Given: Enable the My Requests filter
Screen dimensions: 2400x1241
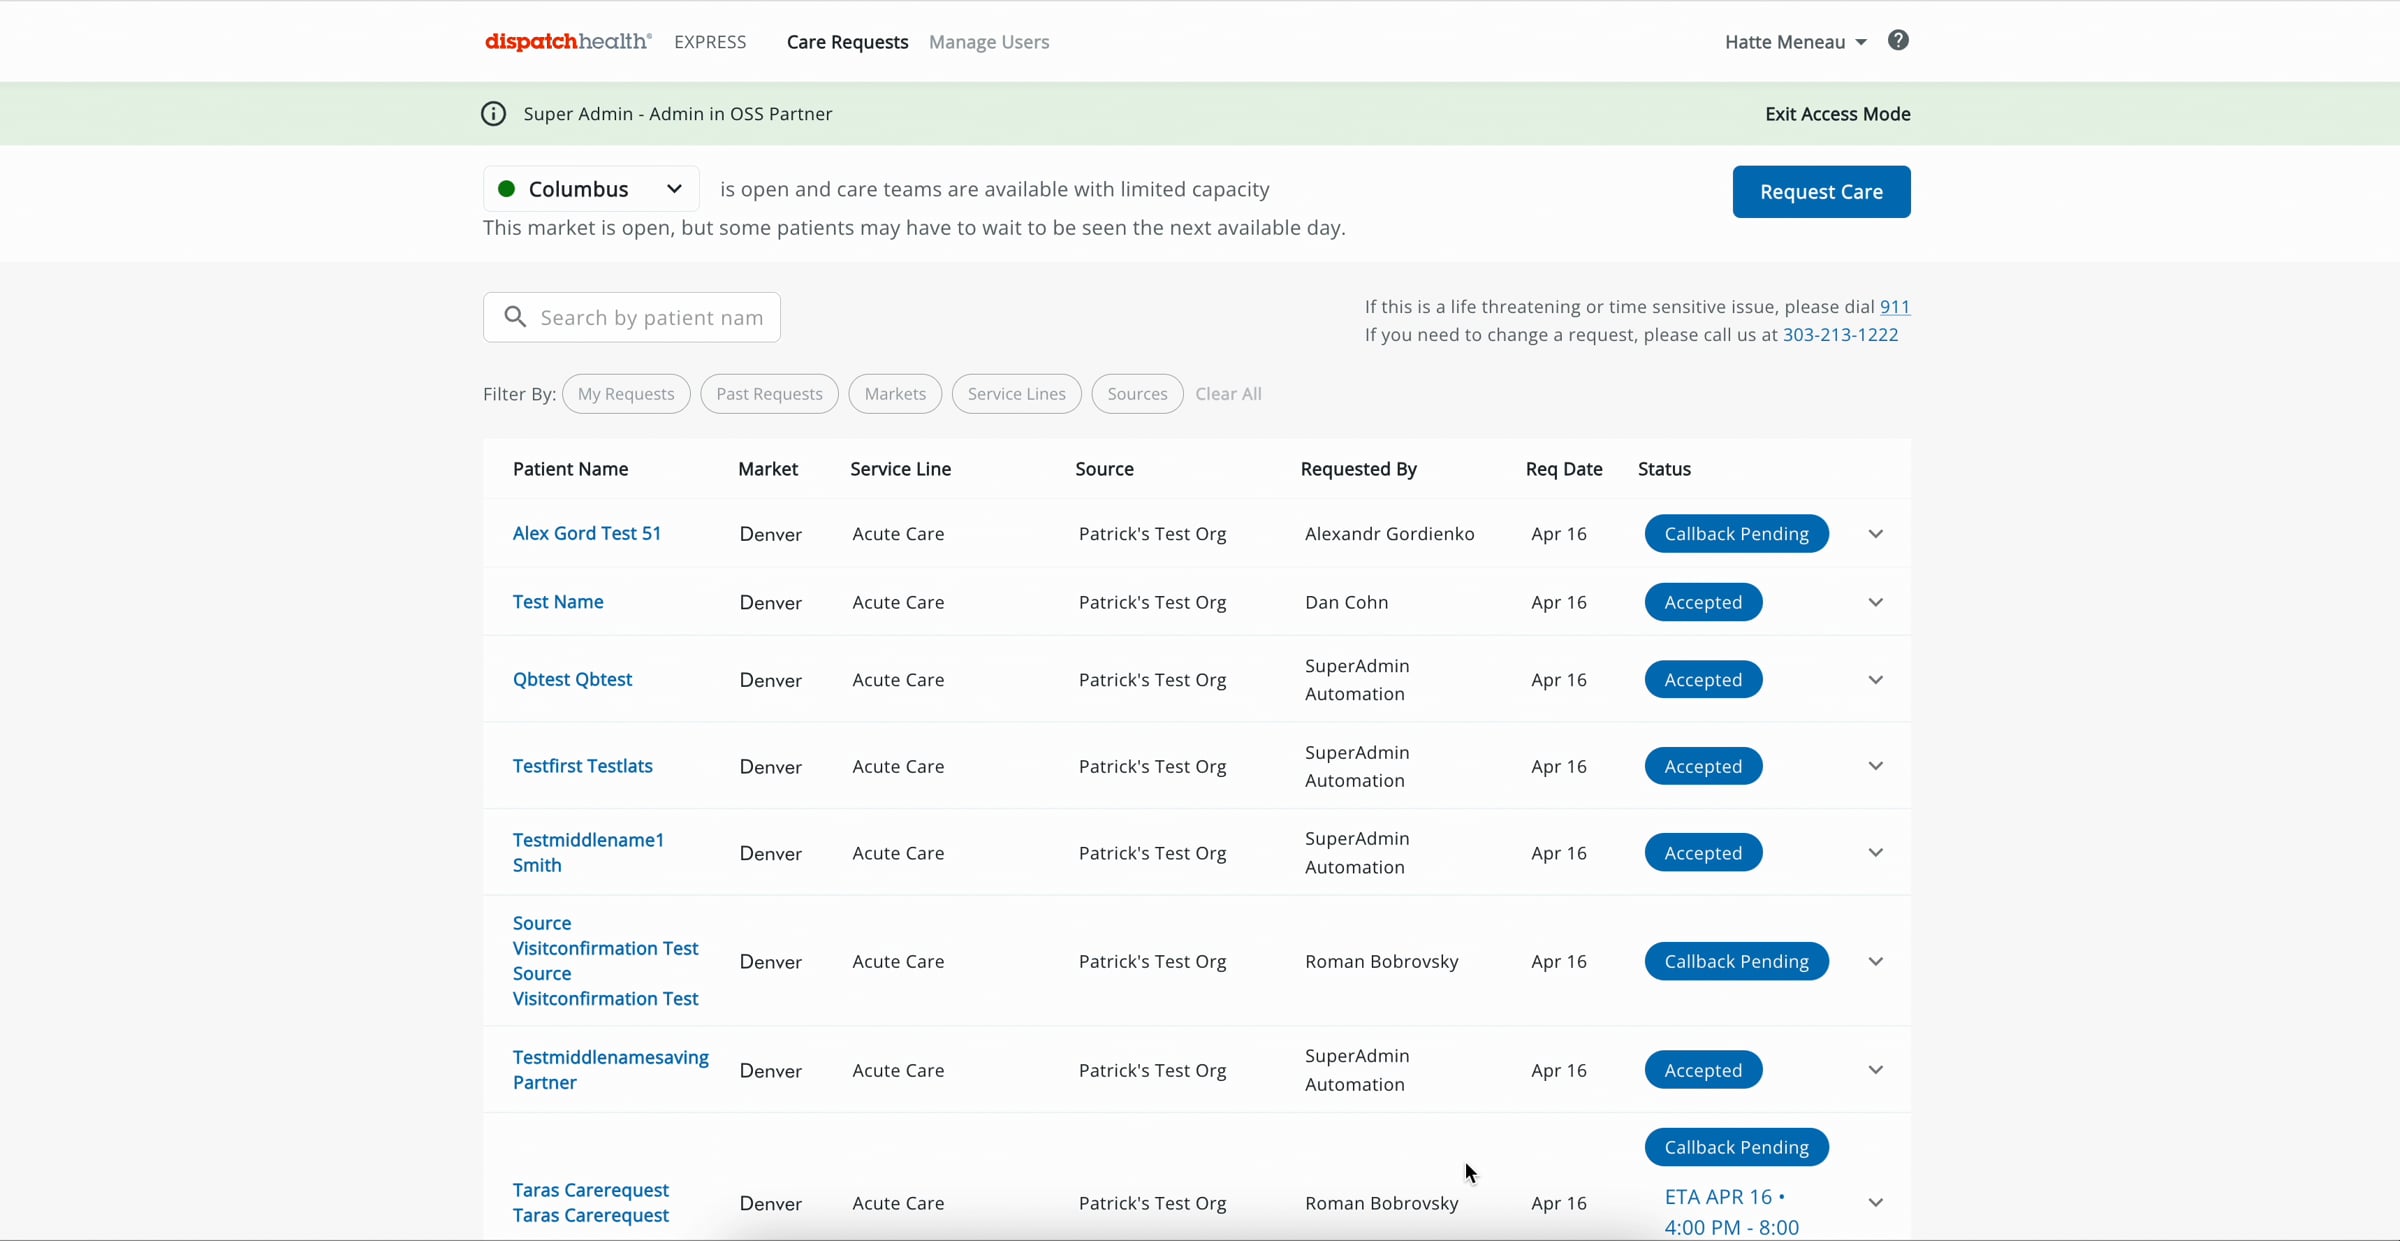Looking at the screenshot, I should click(x=625, y=394).
